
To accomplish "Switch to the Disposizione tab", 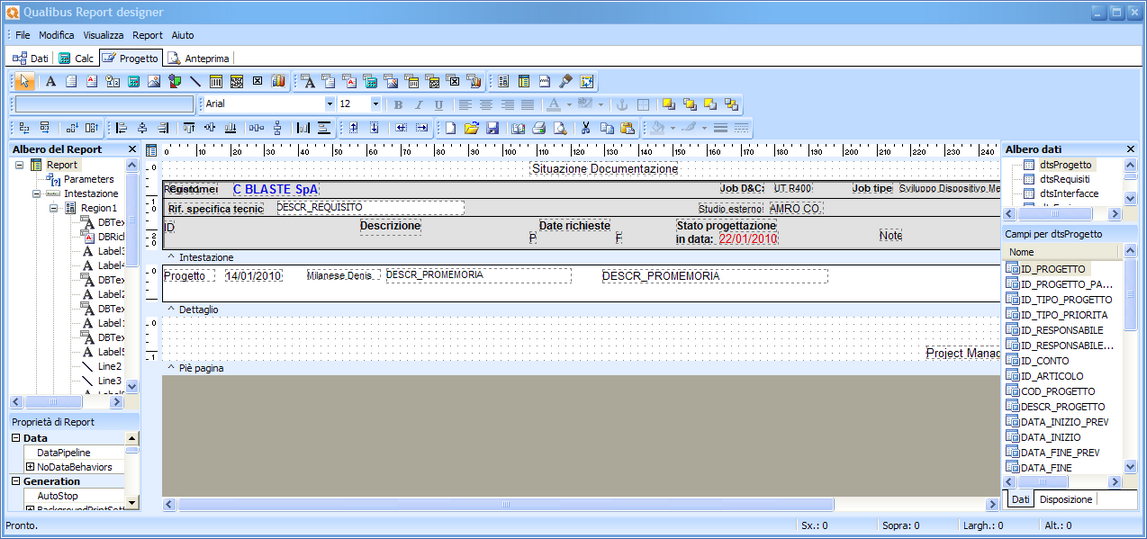I will (1067, 499).
